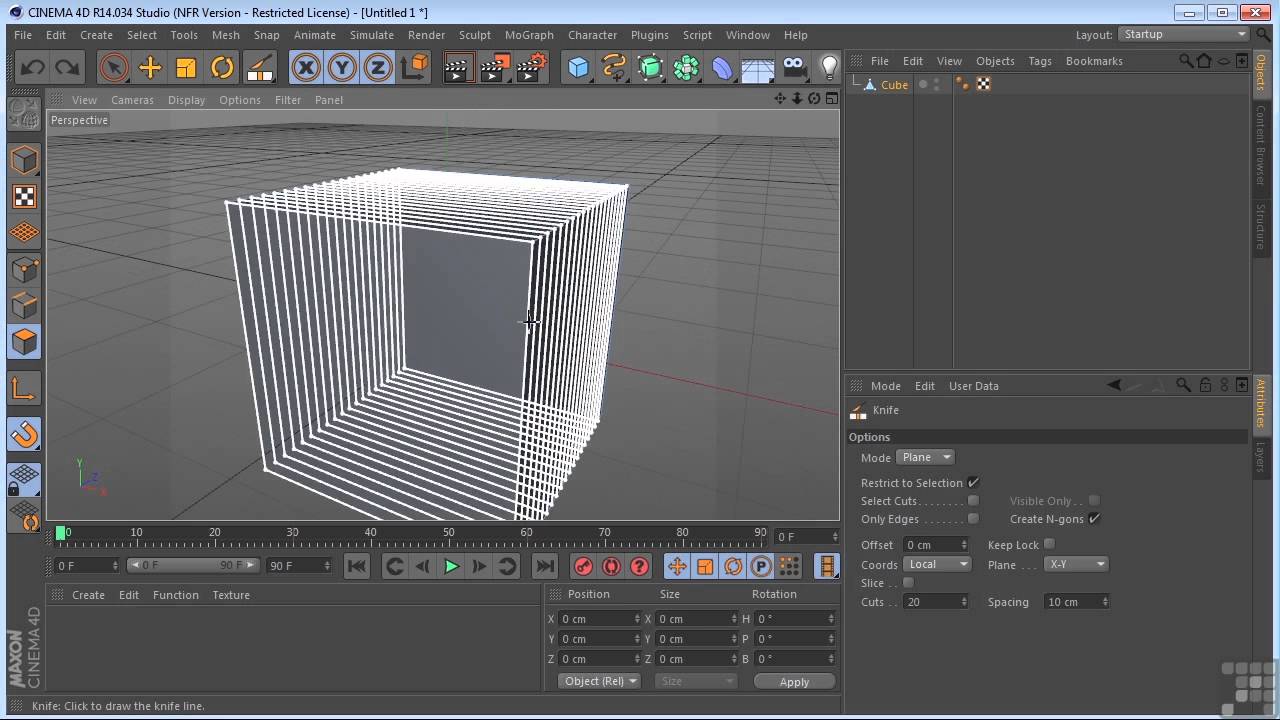Open the Object (Rel) dropdown
Screen dimensions: 1280x720
coord(600,681)
